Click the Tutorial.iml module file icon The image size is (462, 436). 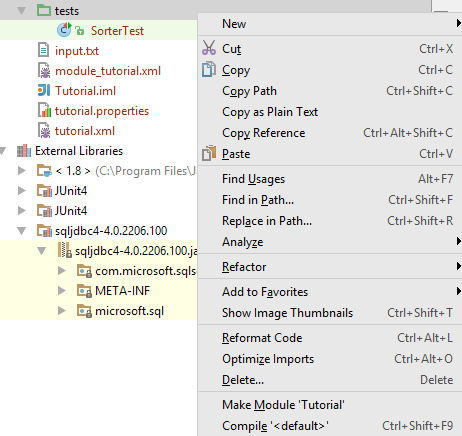(x=44, y=90)
